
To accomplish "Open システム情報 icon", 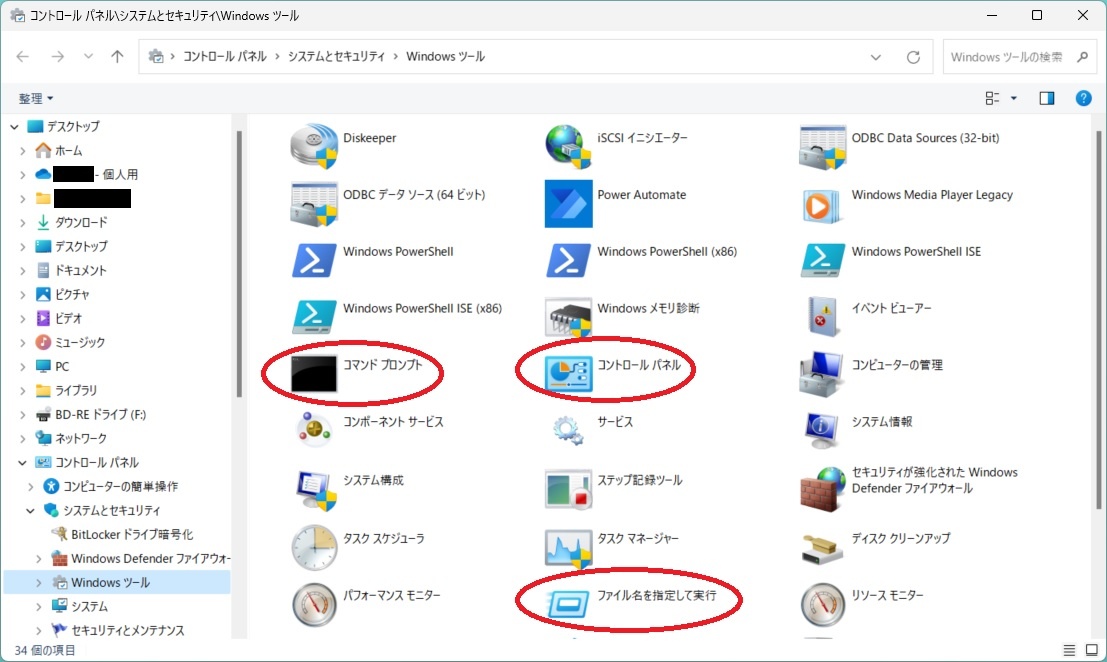I will point(822,430).
